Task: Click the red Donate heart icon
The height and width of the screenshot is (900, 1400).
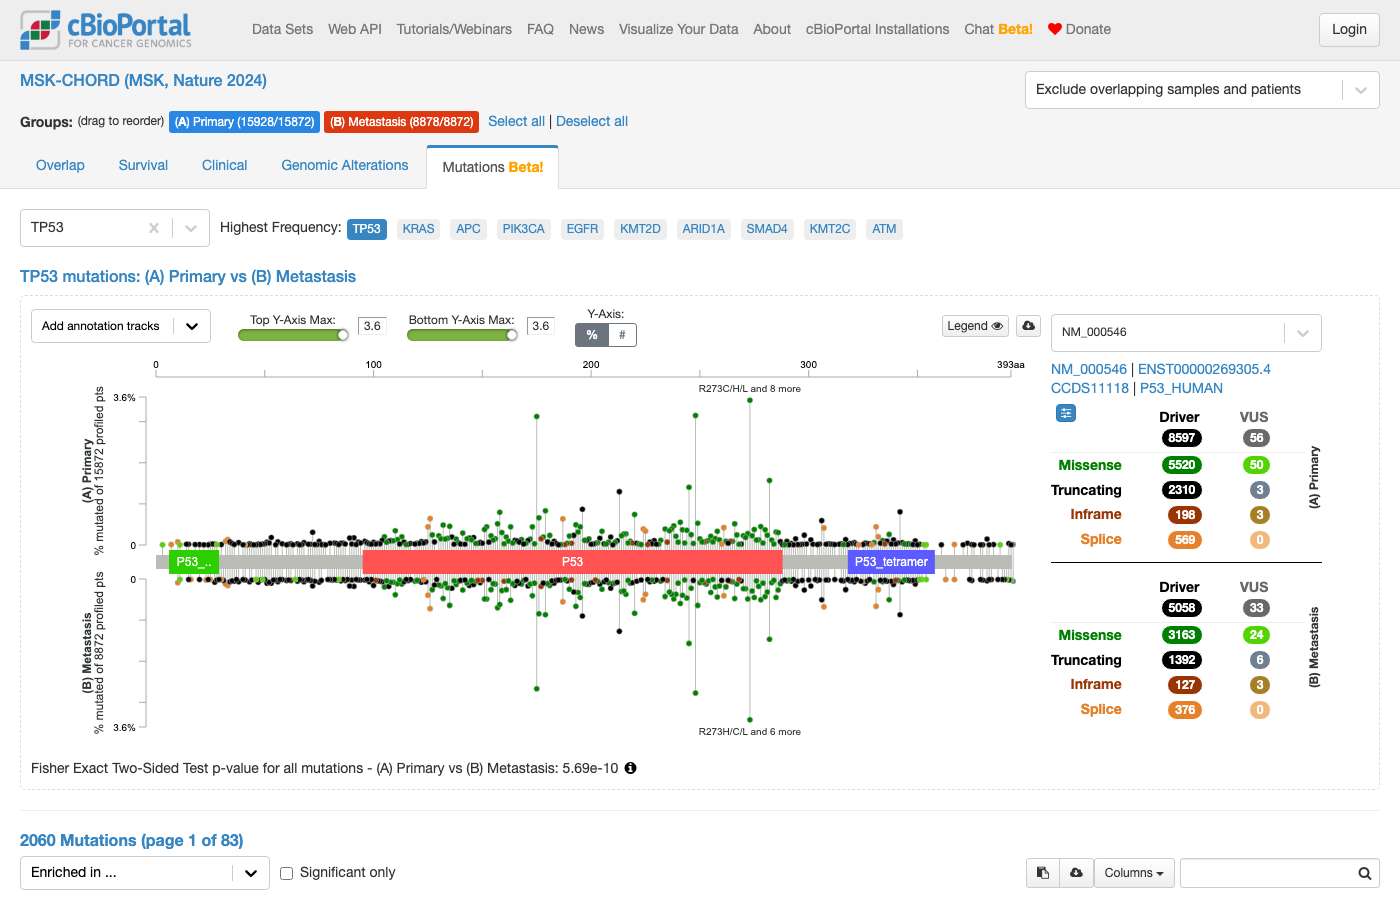Action: pyautogui.click(x=1054, y=29)
